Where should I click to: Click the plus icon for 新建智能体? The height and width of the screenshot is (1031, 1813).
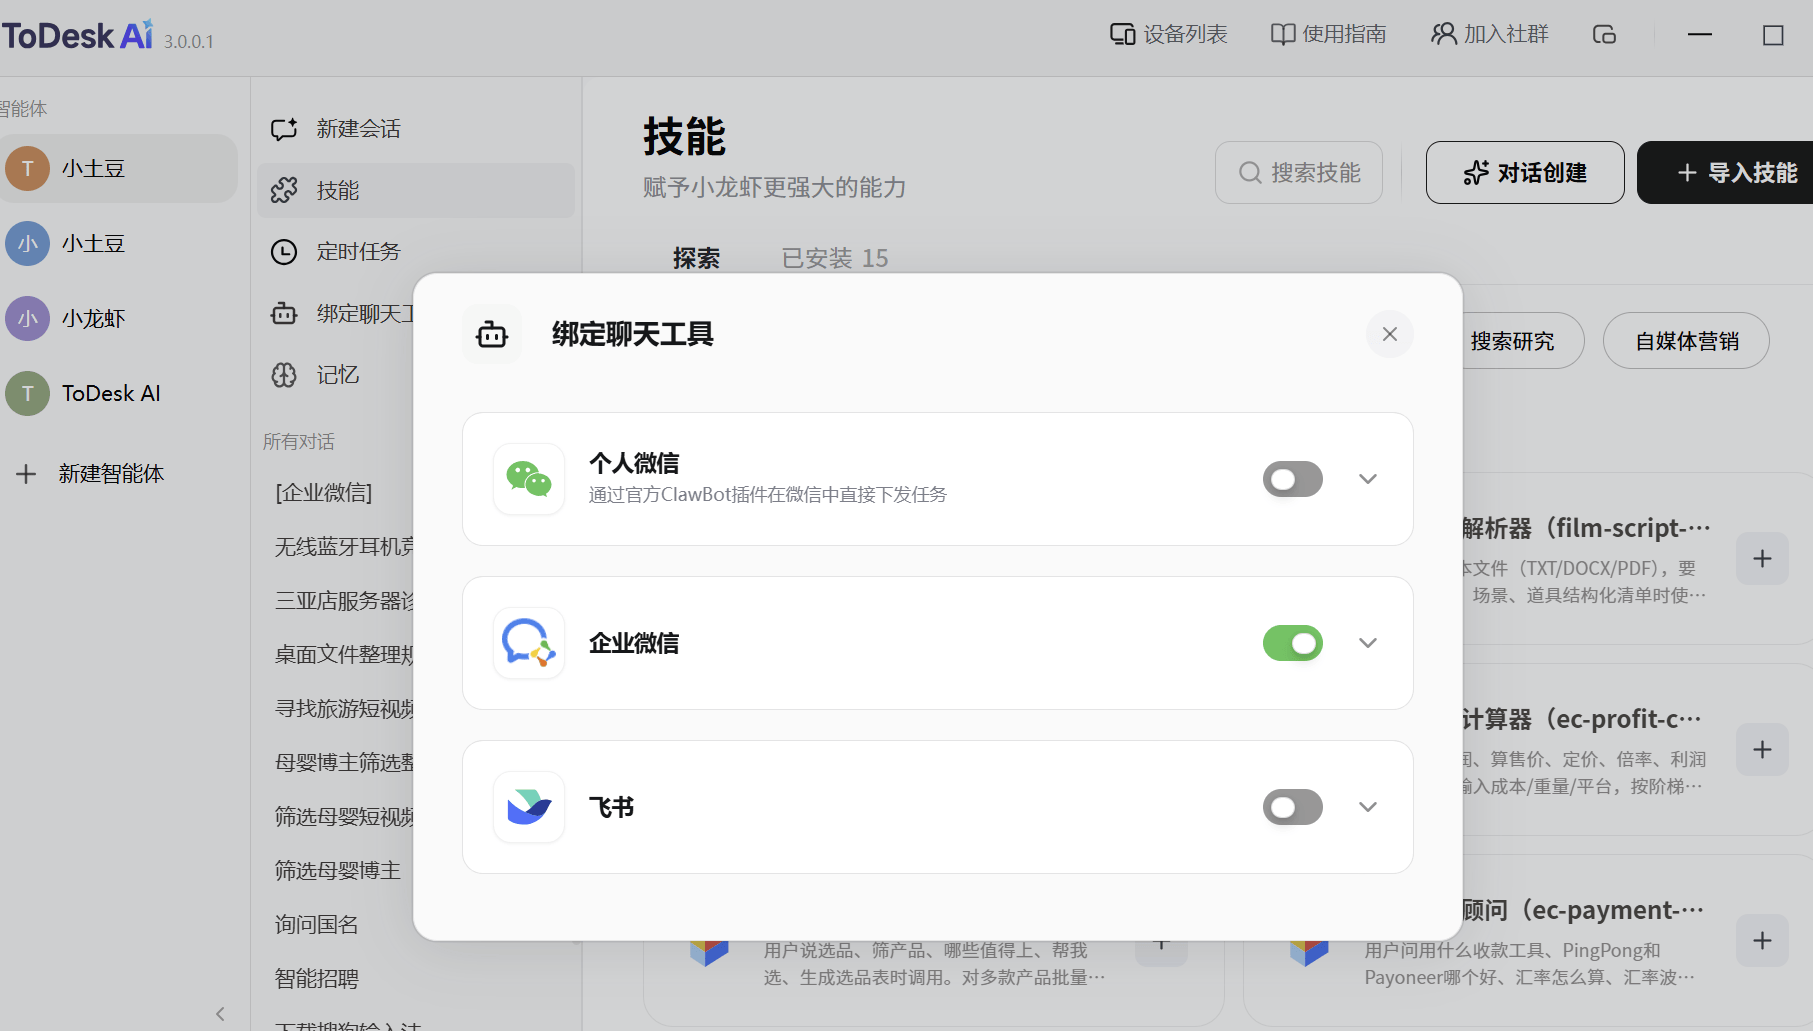(26, 473)
